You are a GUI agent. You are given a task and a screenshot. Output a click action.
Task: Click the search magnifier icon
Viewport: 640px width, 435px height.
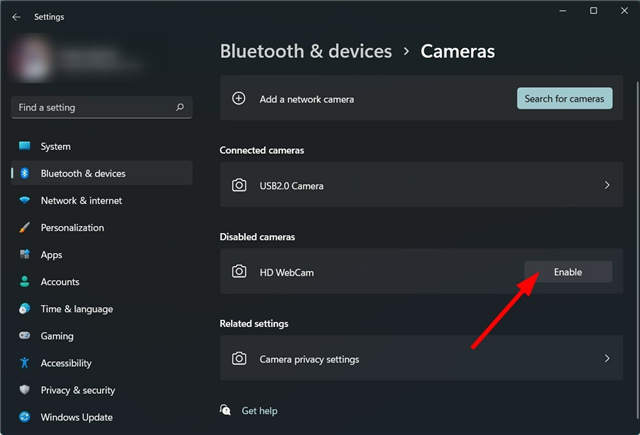point(180,107)
